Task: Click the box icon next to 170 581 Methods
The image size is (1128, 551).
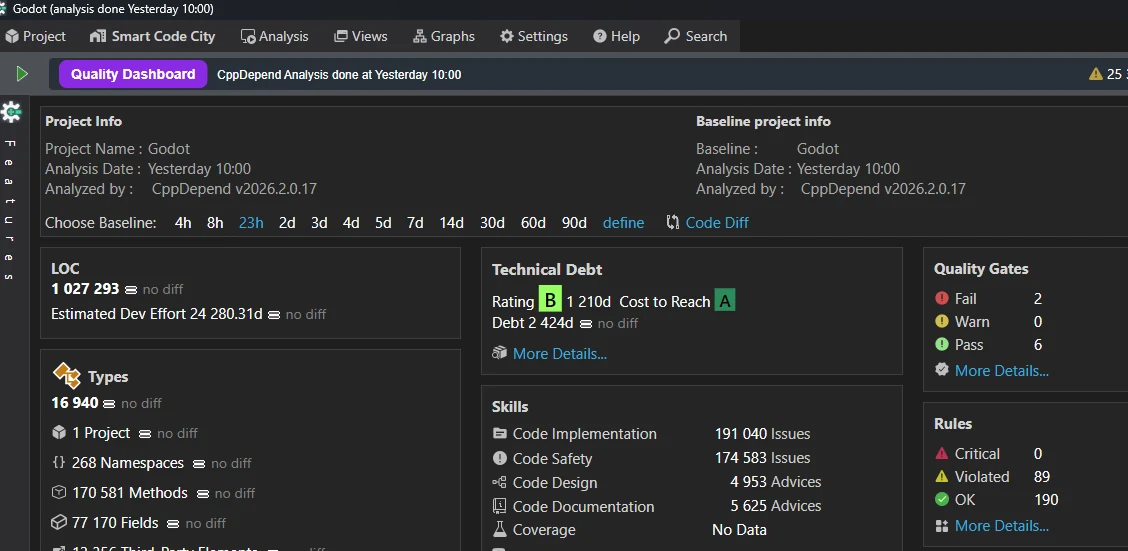Action: coord(59,493)
